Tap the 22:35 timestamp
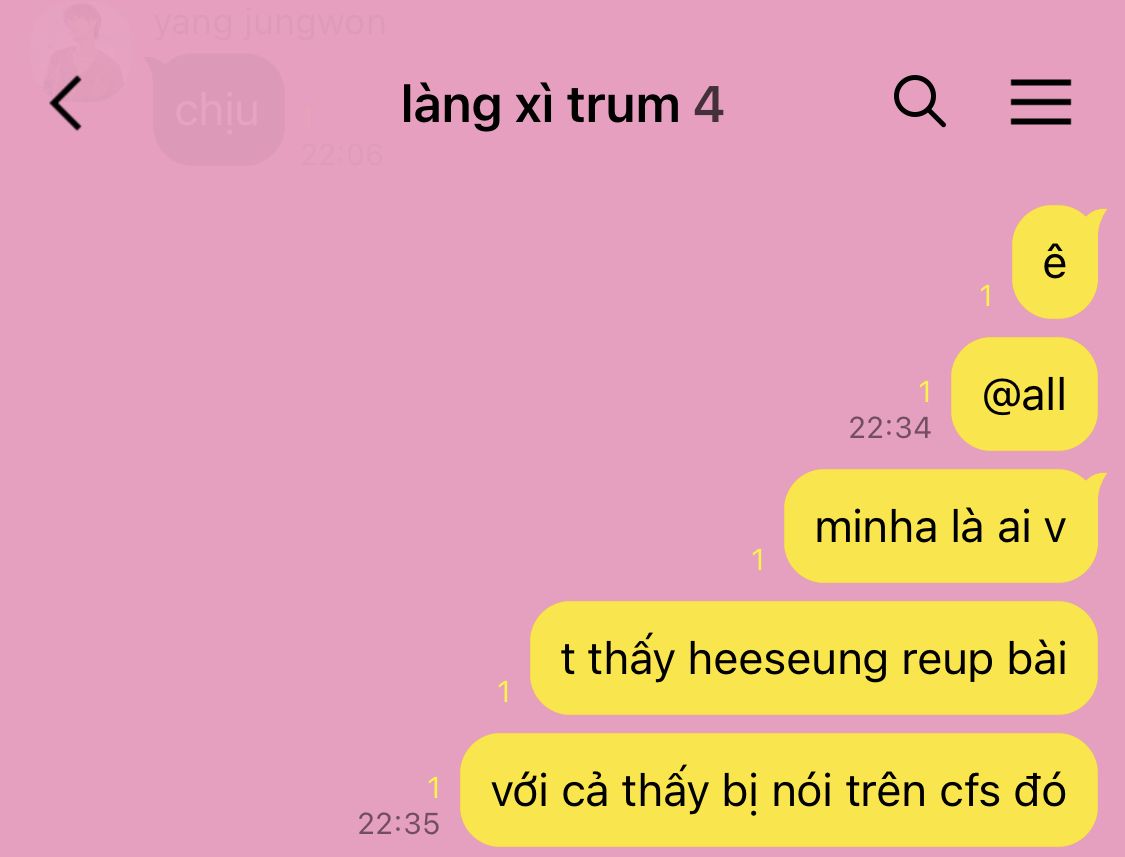The image size is (1125, 857). (399, 824)
